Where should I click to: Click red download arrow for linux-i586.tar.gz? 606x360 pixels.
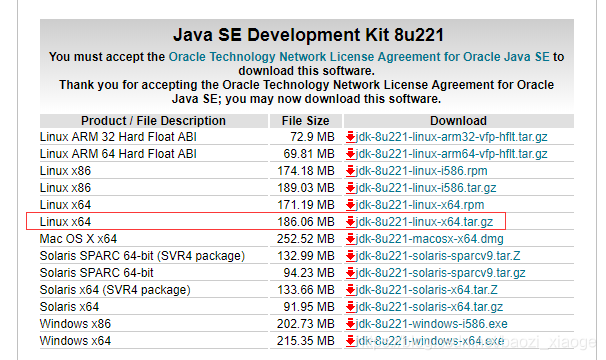click(351, 188)
